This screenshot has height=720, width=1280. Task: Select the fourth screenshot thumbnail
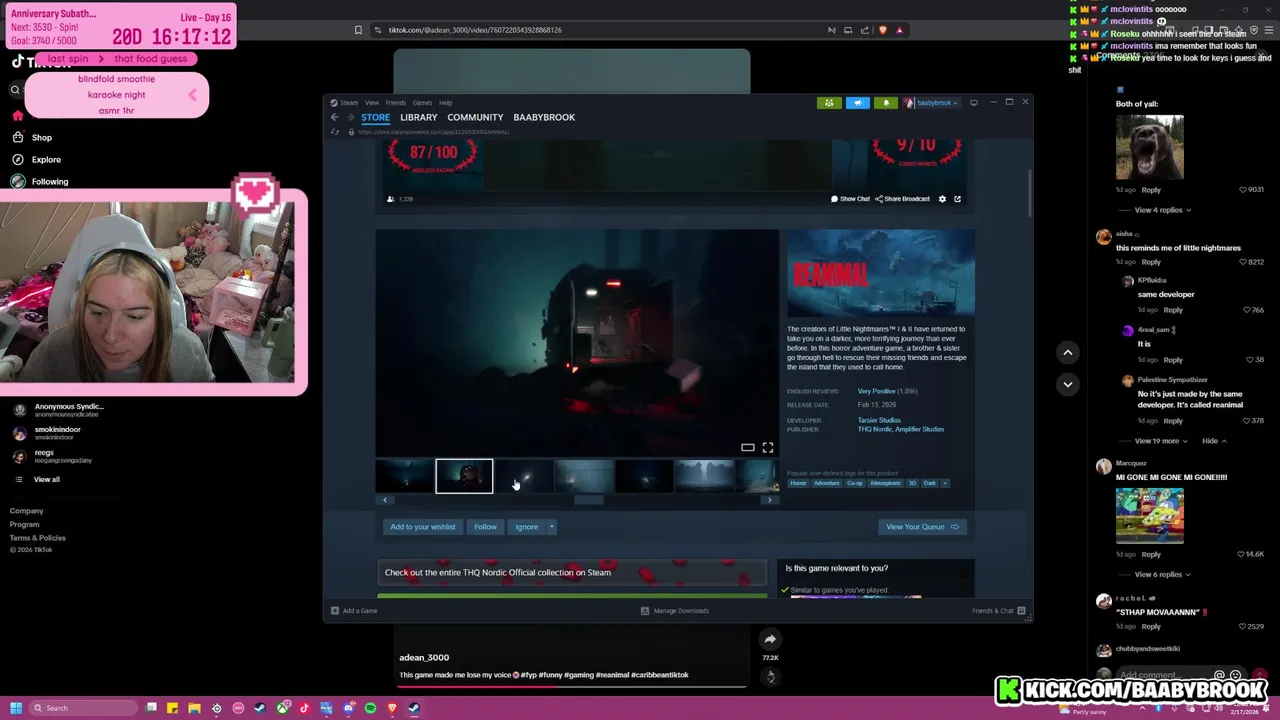coord(584,476)
